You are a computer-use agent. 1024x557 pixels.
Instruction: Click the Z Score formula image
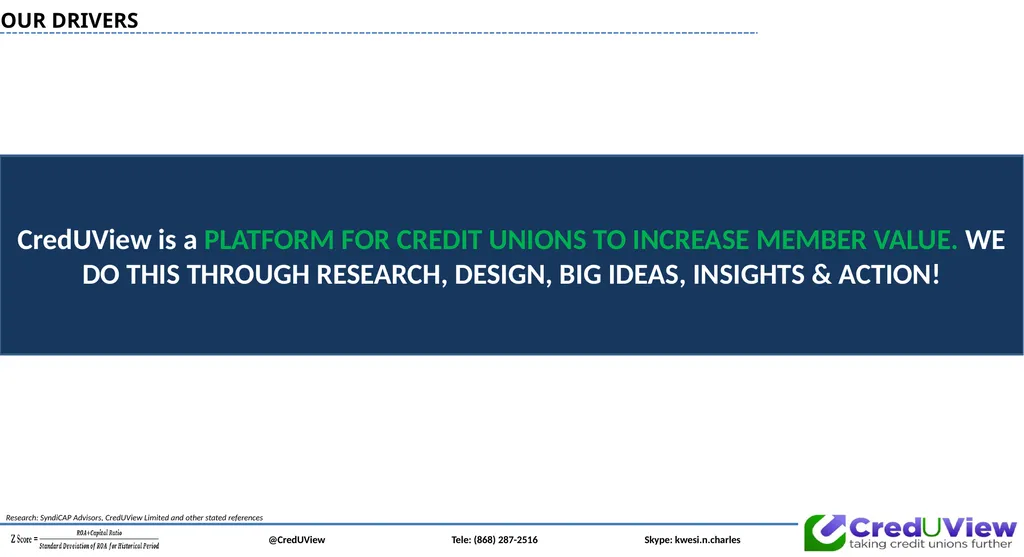tap(84, 539)
